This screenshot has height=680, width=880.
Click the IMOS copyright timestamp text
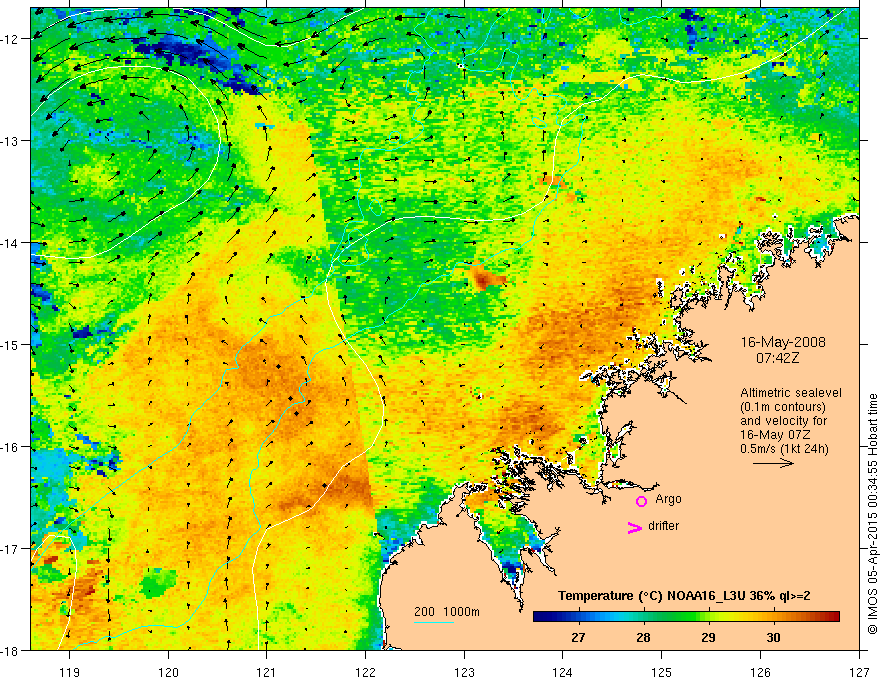click(x=872, y=513)
